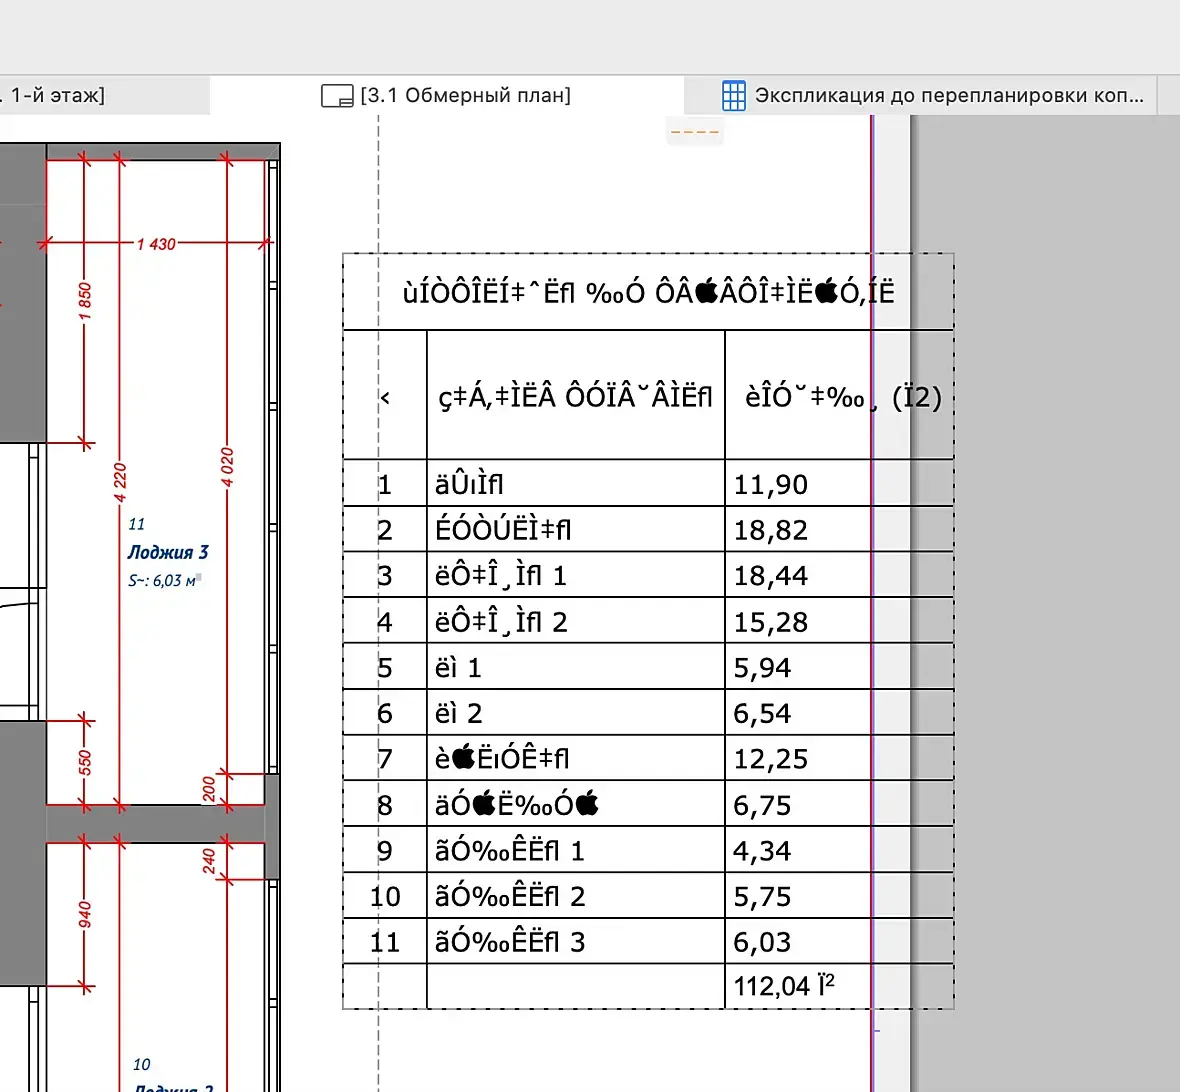Select the 200 dimension label
Image resolution: width=1180 pixels, height=1092 pixels.
click(x=208, y=789)
